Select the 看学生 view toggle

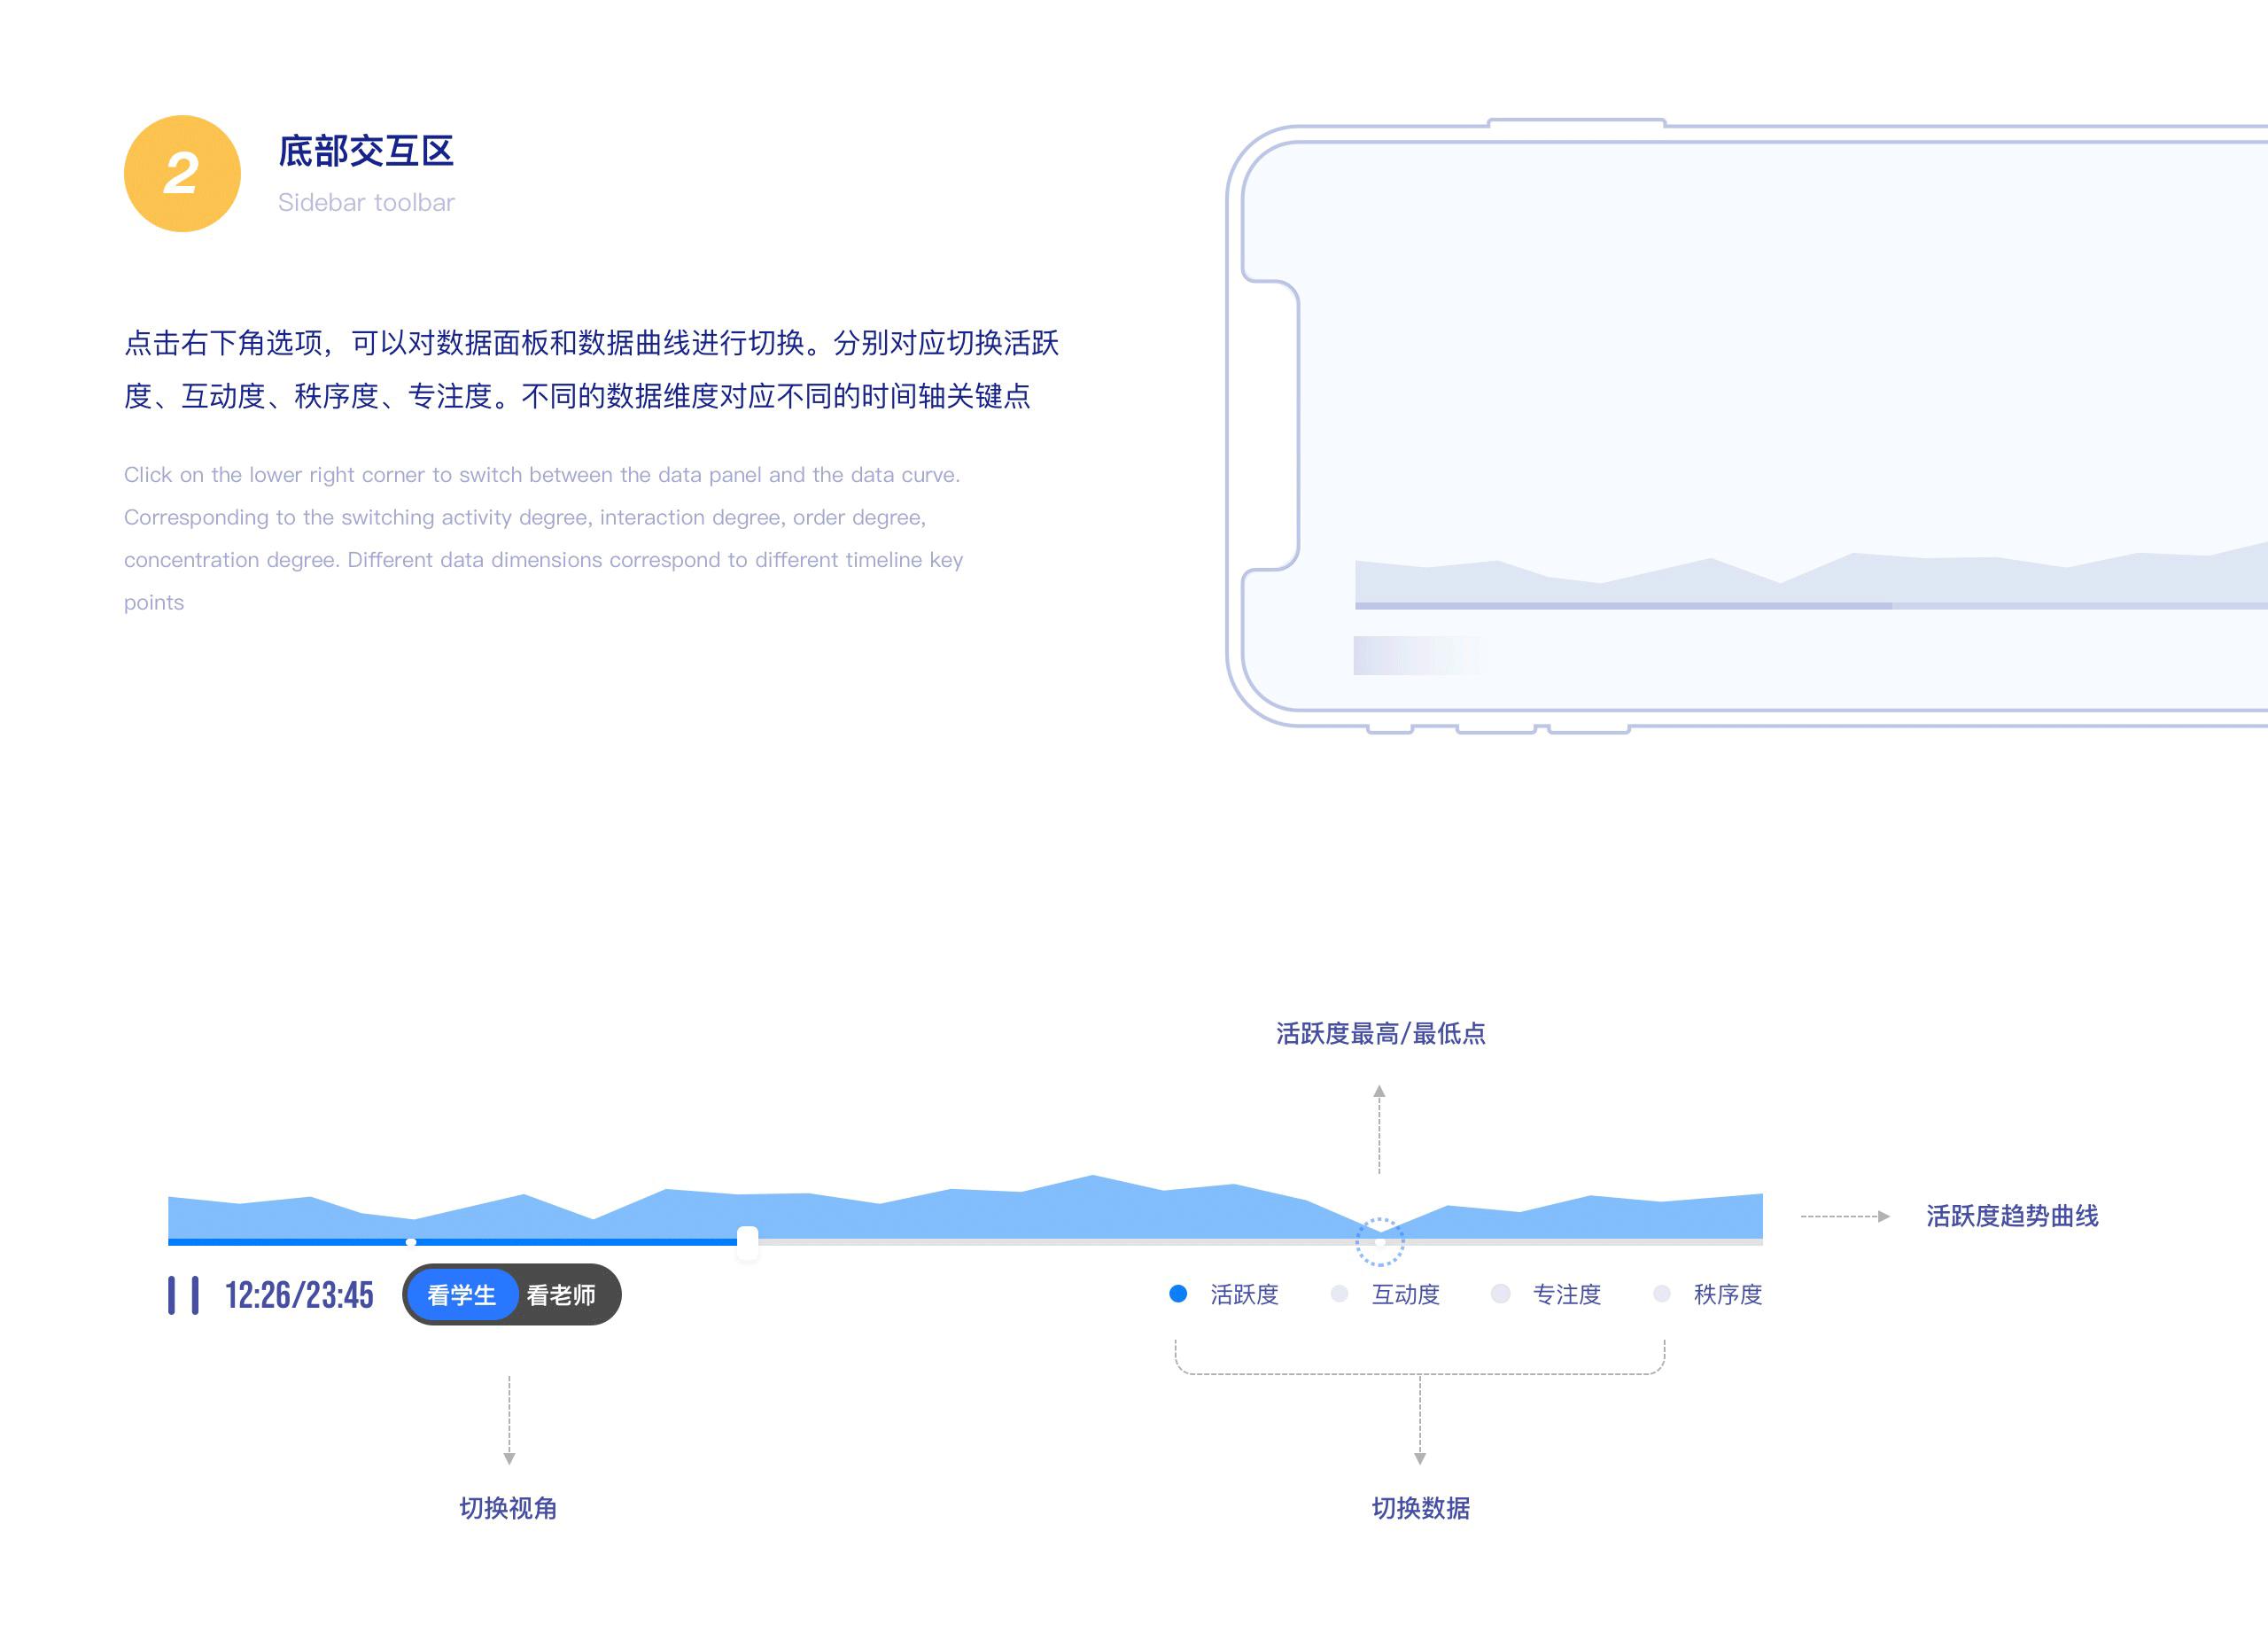461,1295
